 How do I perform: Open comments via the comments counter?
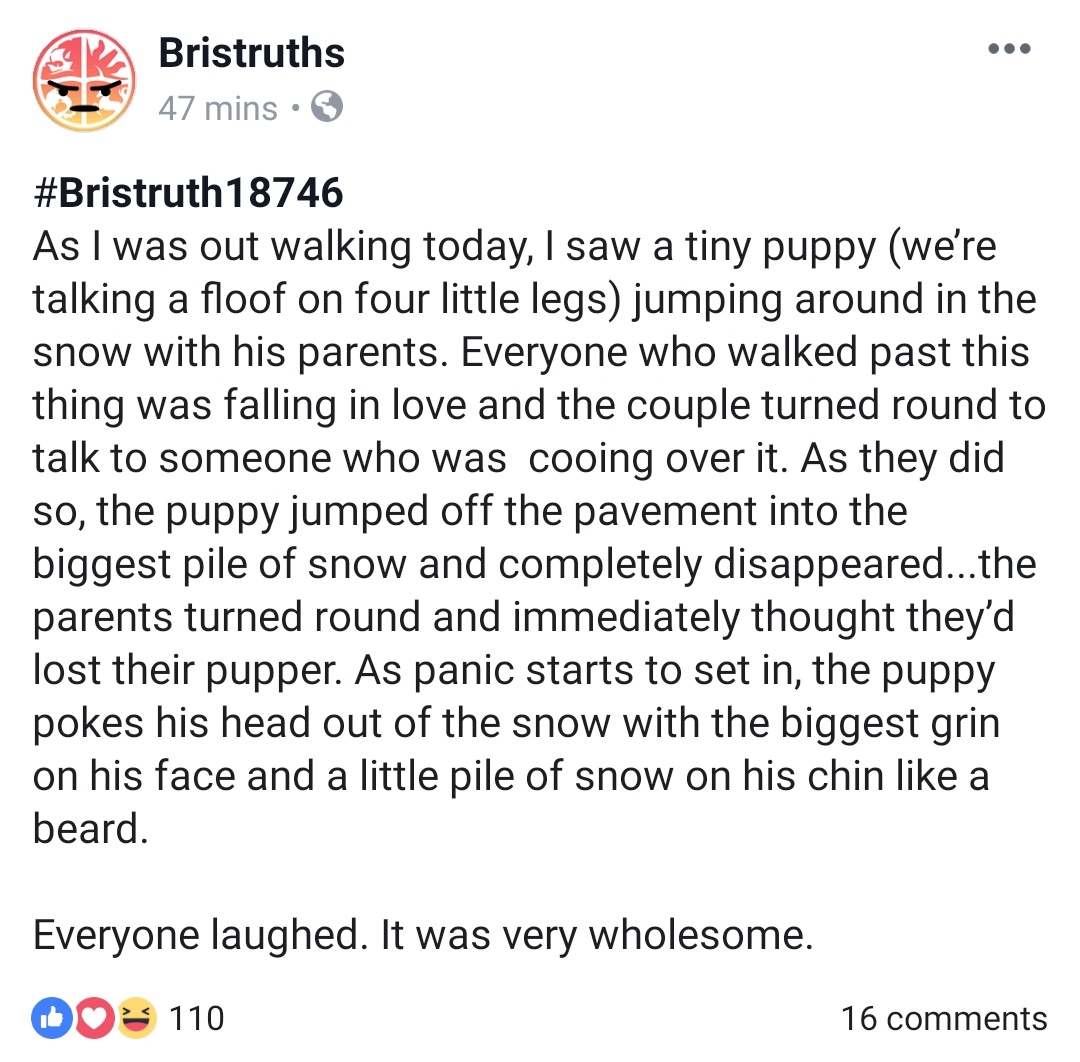click(945, 1019)
